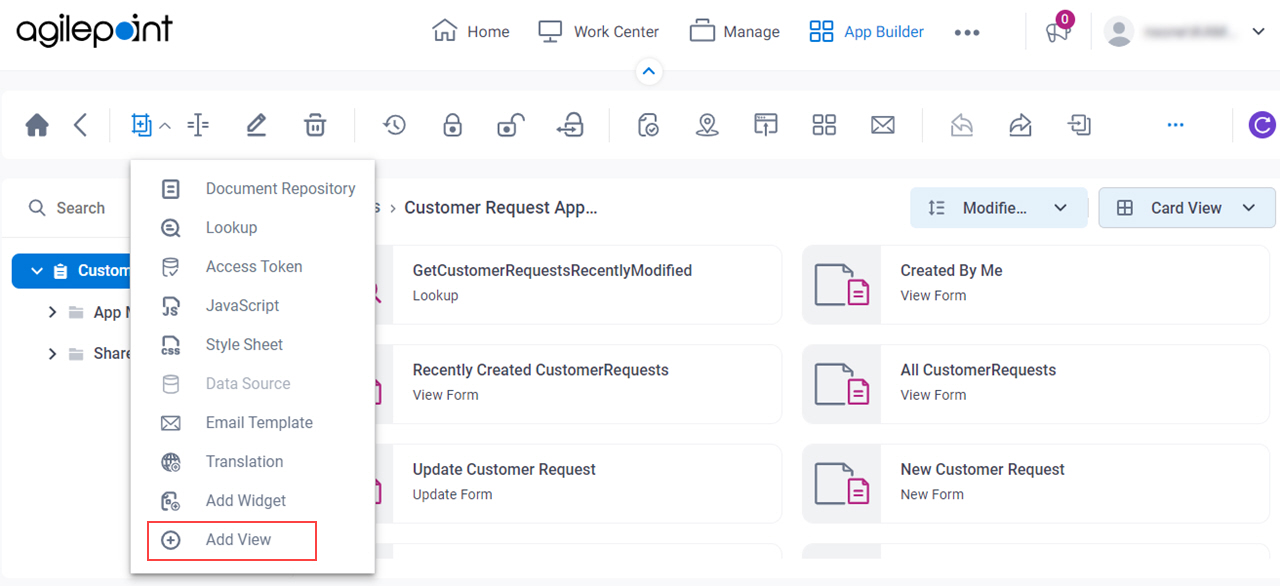Click the locked padlock toolbar icon

pos(452,125)
